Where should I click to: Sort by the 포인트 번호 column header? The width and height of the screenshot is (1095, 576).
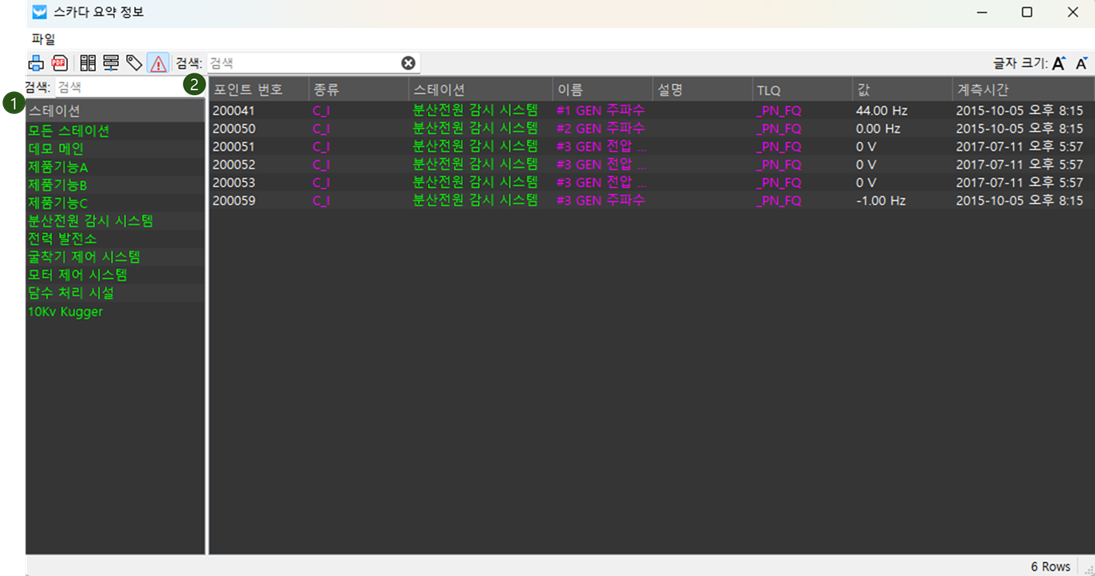pyautogui.click(x=248, y=90)
